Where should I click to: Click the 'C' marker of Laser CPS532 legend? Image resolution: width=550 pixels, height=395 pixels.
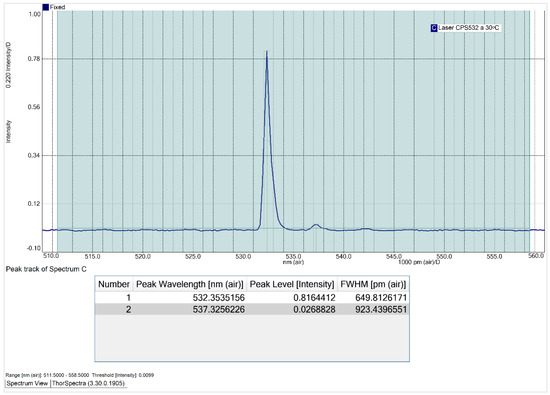[434, 28]
